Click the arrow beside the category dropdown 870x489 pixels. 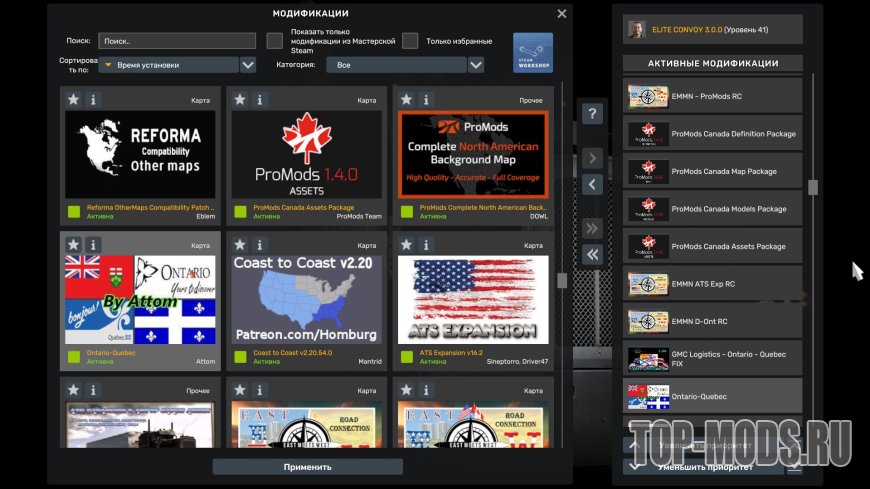tap(476, 65)
